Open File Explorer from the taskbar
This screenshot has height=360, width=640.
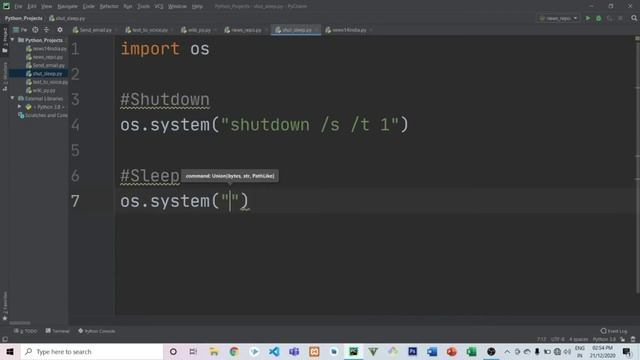coord(214,351)
